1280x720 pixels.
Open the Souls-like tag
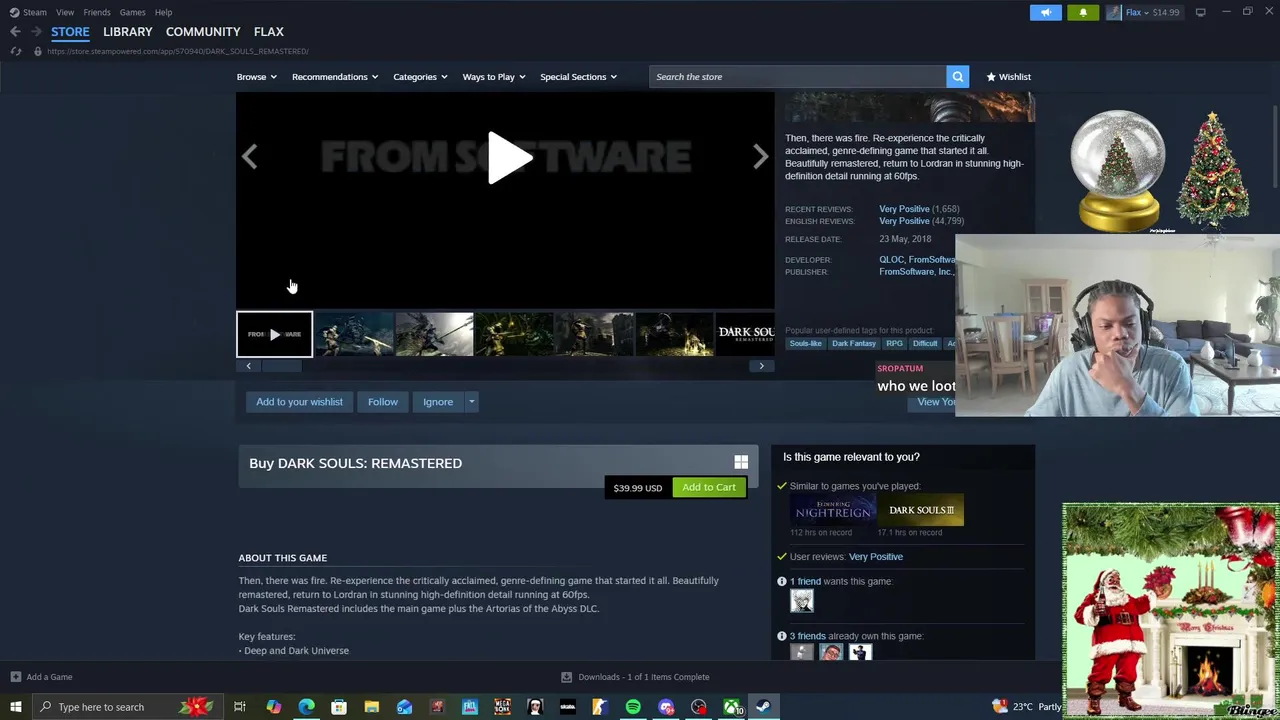tap(806, 343)
